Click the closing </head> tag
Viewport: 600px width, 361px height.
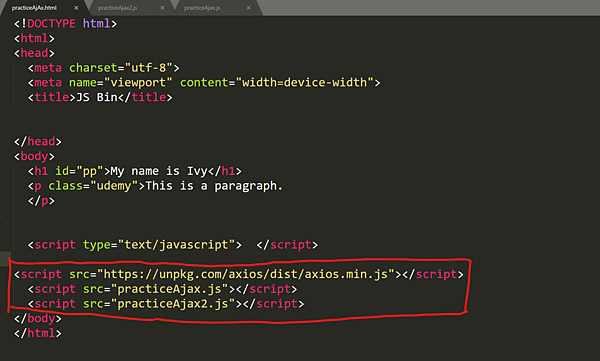pyautogui.click(x=38, y=142)
